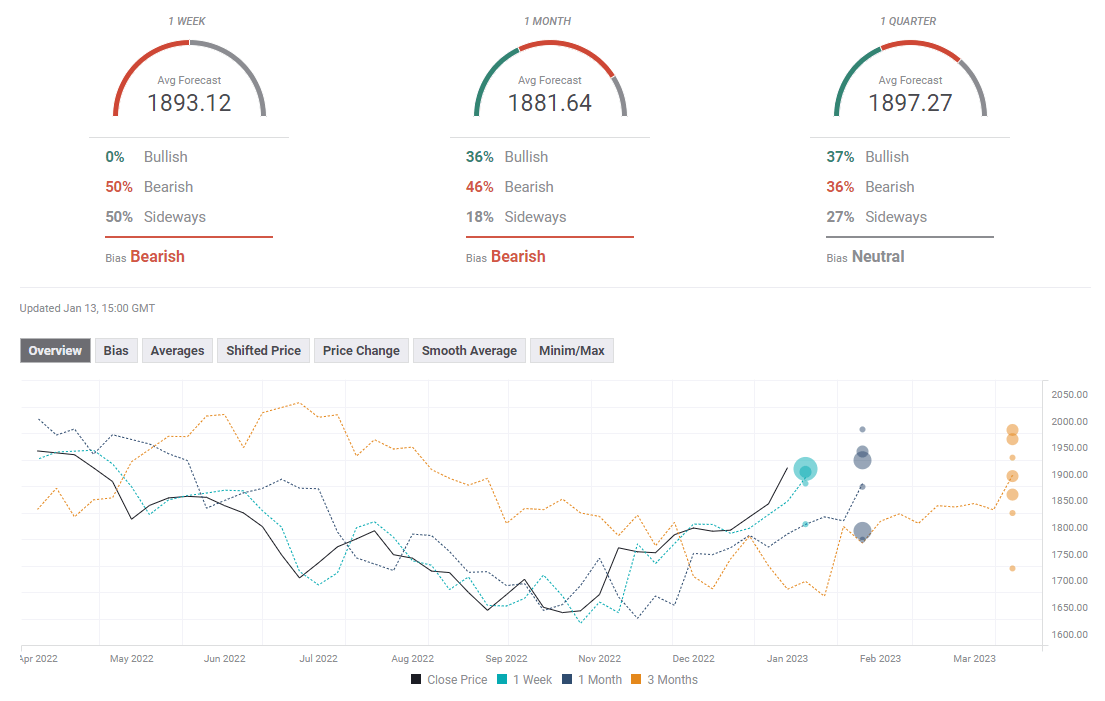Viewport: 1105px width, 701px height.
Task: Open the Bias chart tab
Action: pyautogui.click(x=116, y=351)
